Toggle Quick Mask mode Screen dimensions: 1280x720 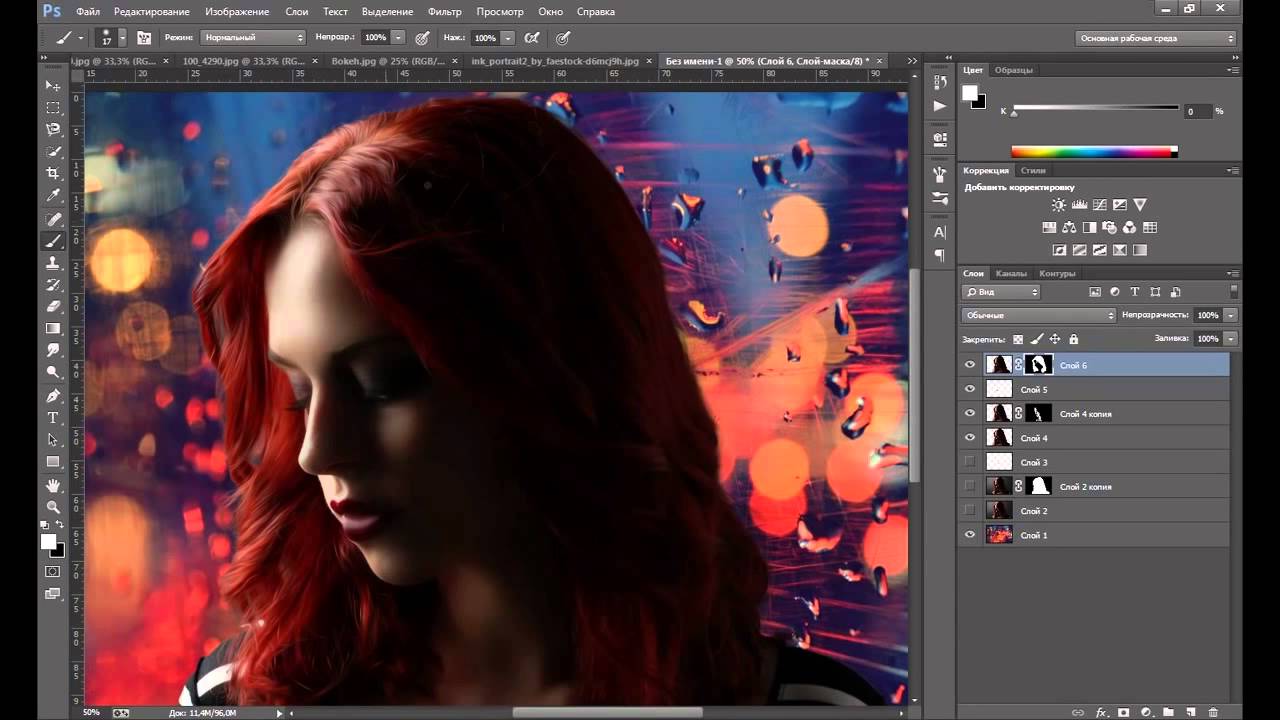53,571
